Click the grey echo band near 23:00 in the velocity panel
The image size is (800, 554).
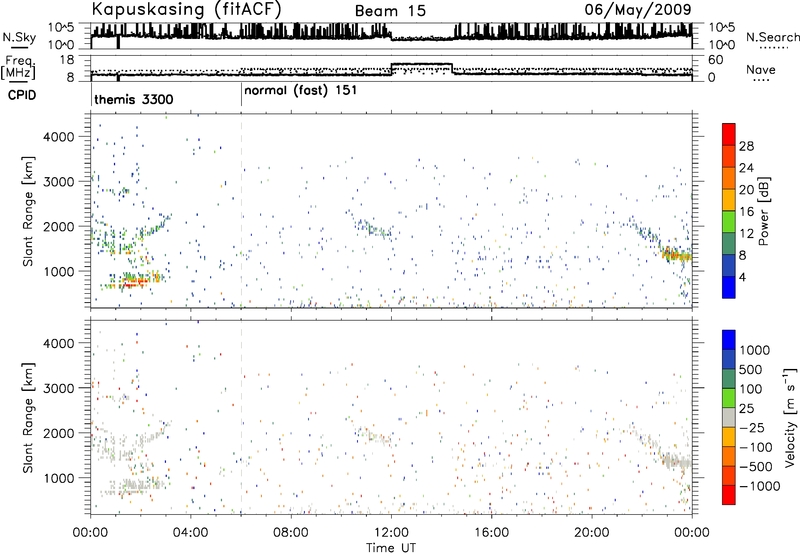677,461
